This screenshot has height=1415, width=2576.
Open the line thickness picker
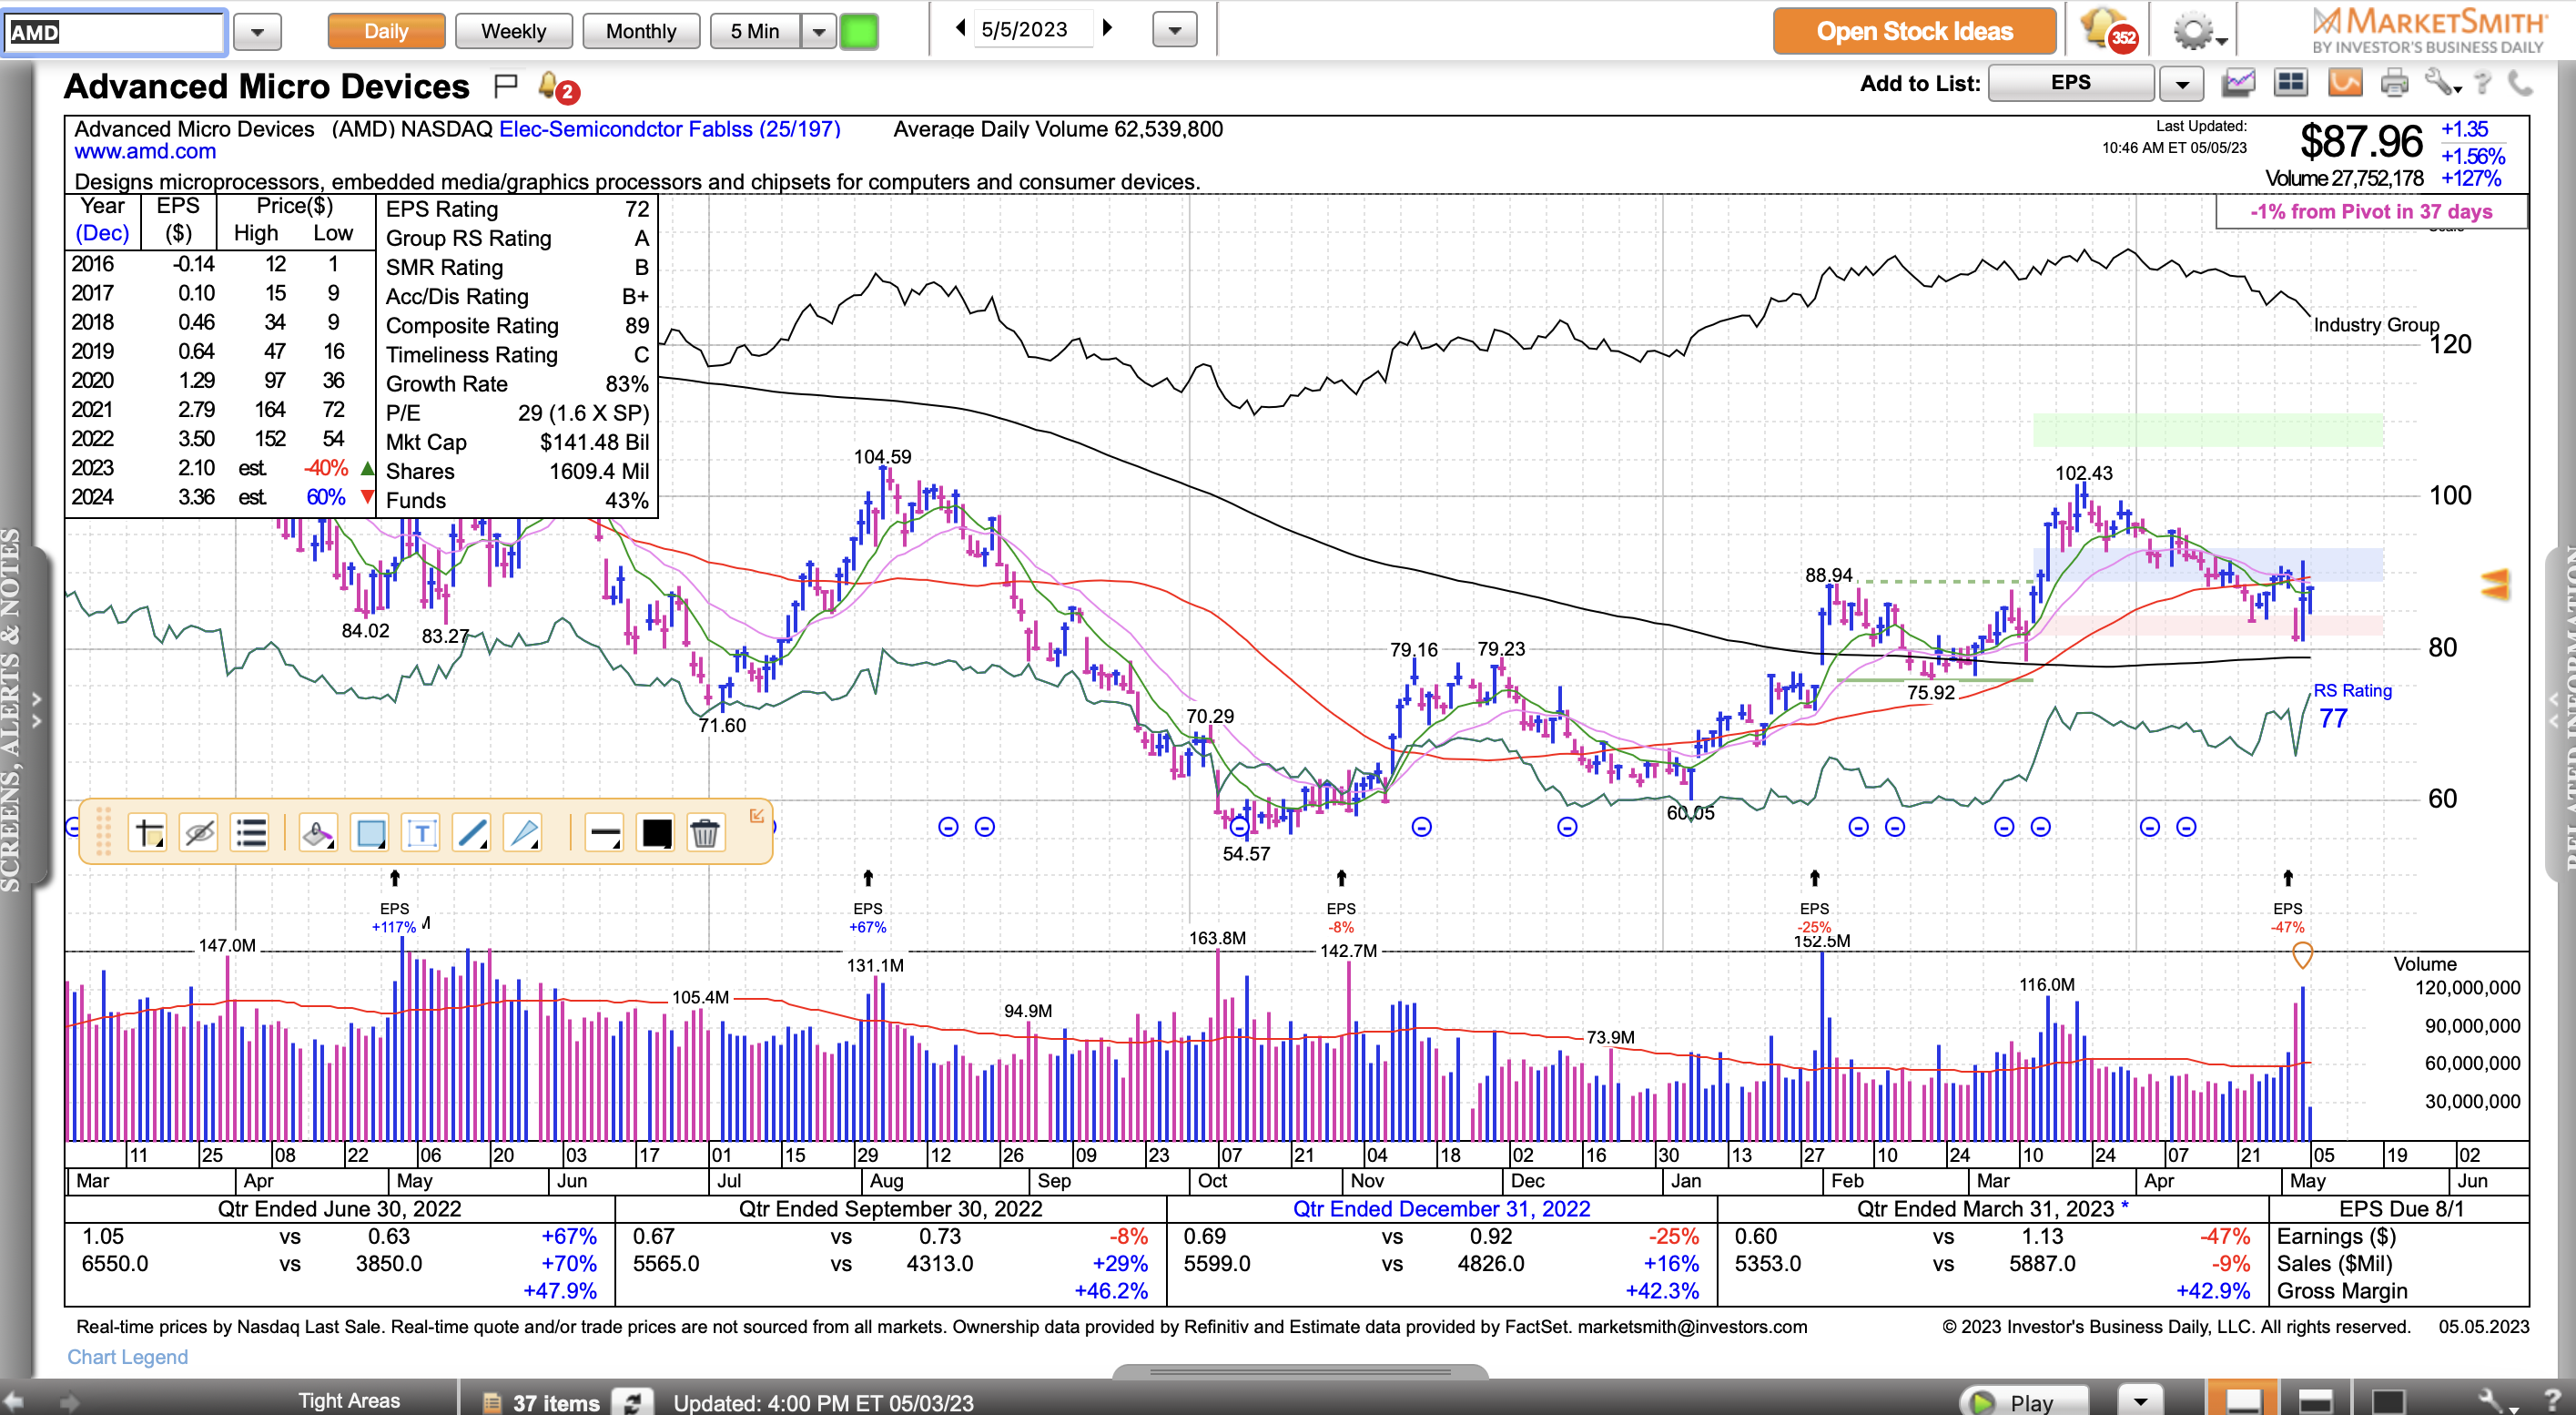[605, 832]
